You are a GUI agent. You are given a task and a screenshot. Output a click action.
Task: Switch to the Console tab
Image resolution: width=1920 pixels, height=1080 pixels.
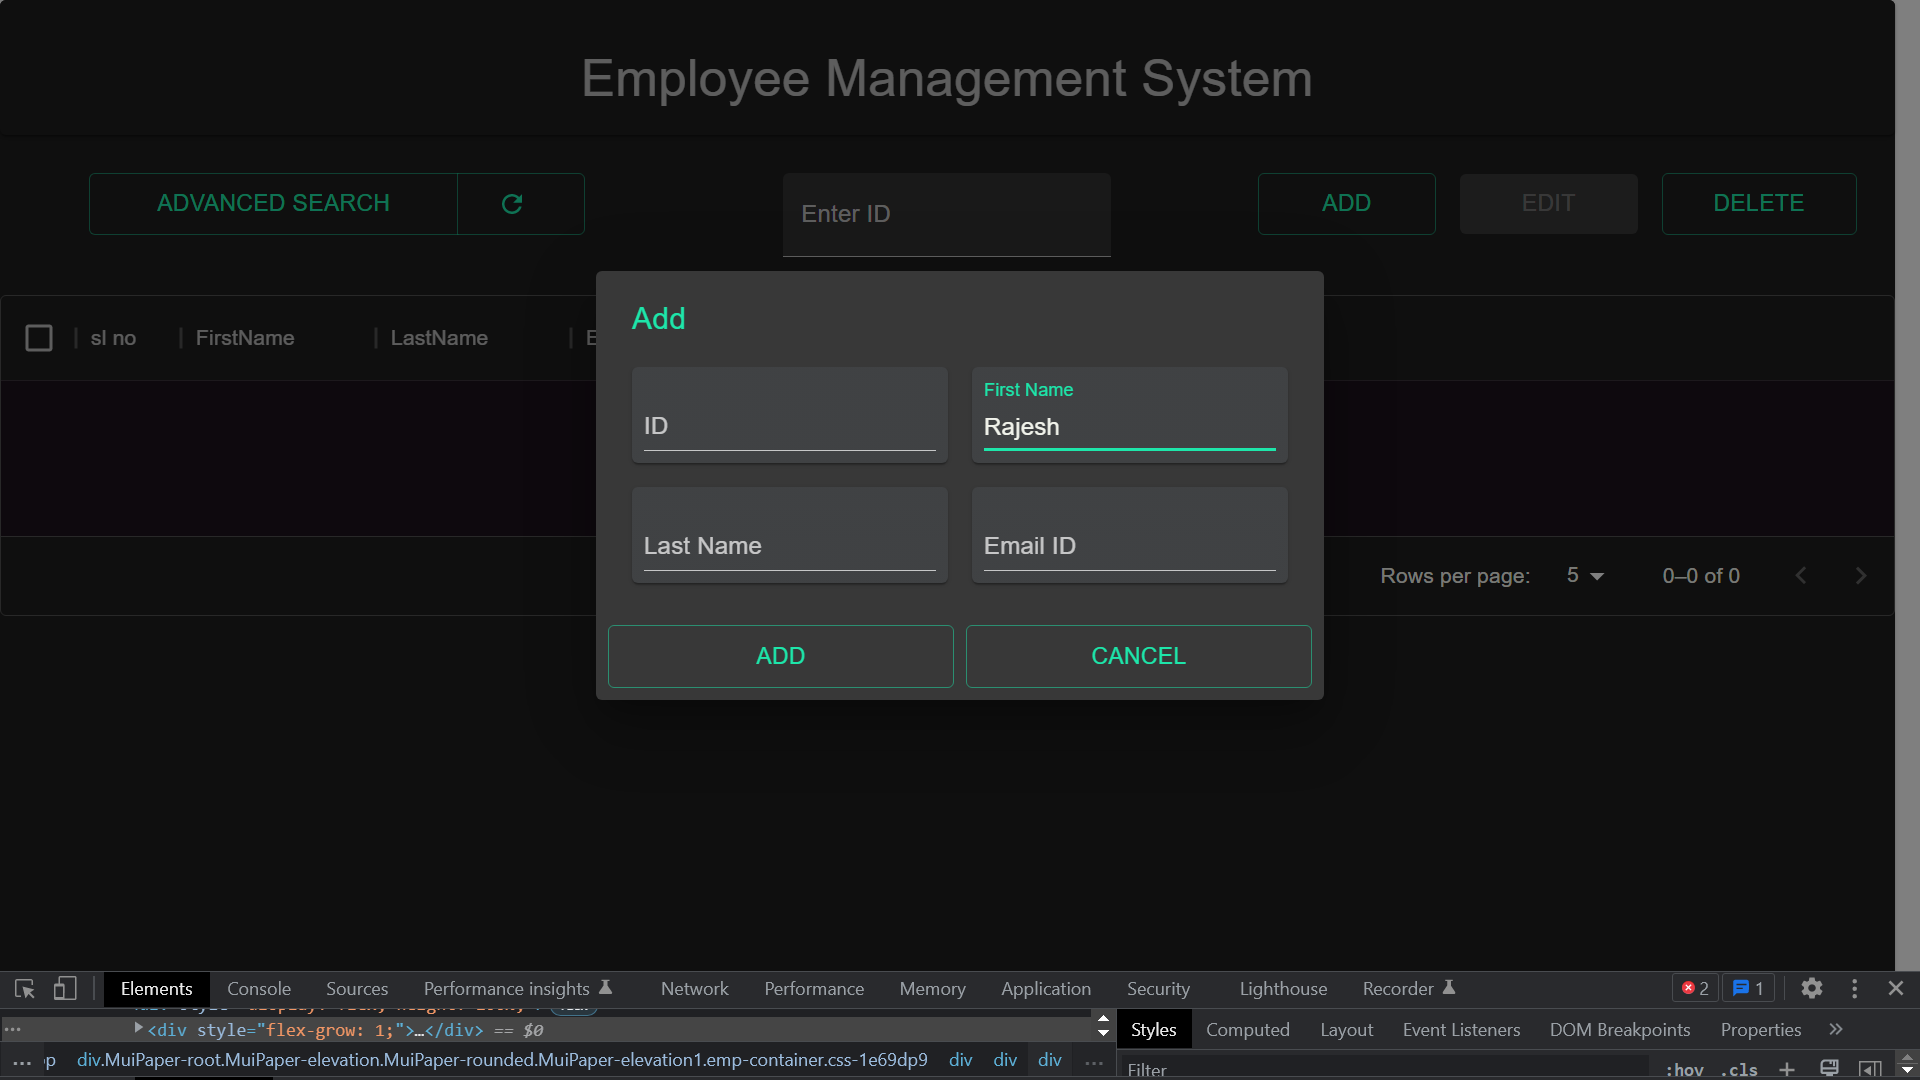259,989
